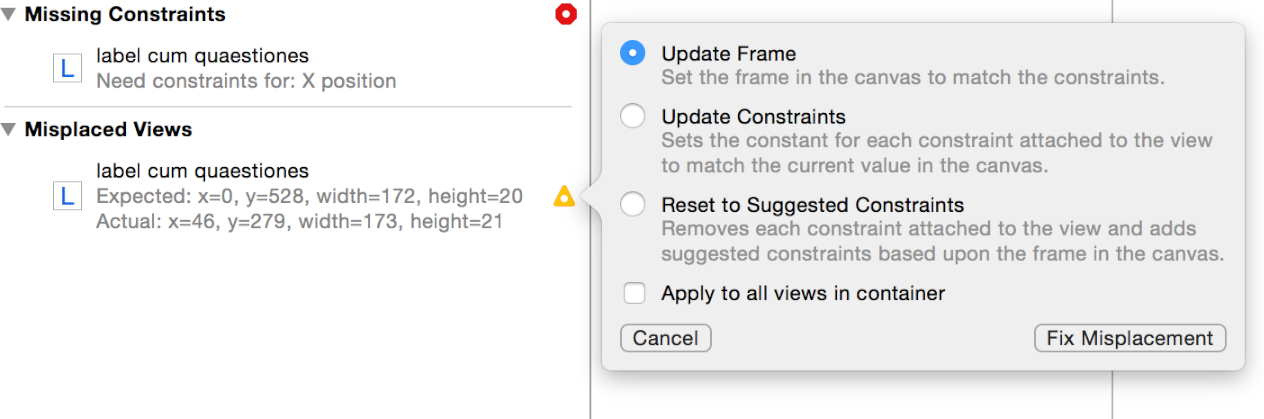Click the Misplaced Views header text

(108, 130)
